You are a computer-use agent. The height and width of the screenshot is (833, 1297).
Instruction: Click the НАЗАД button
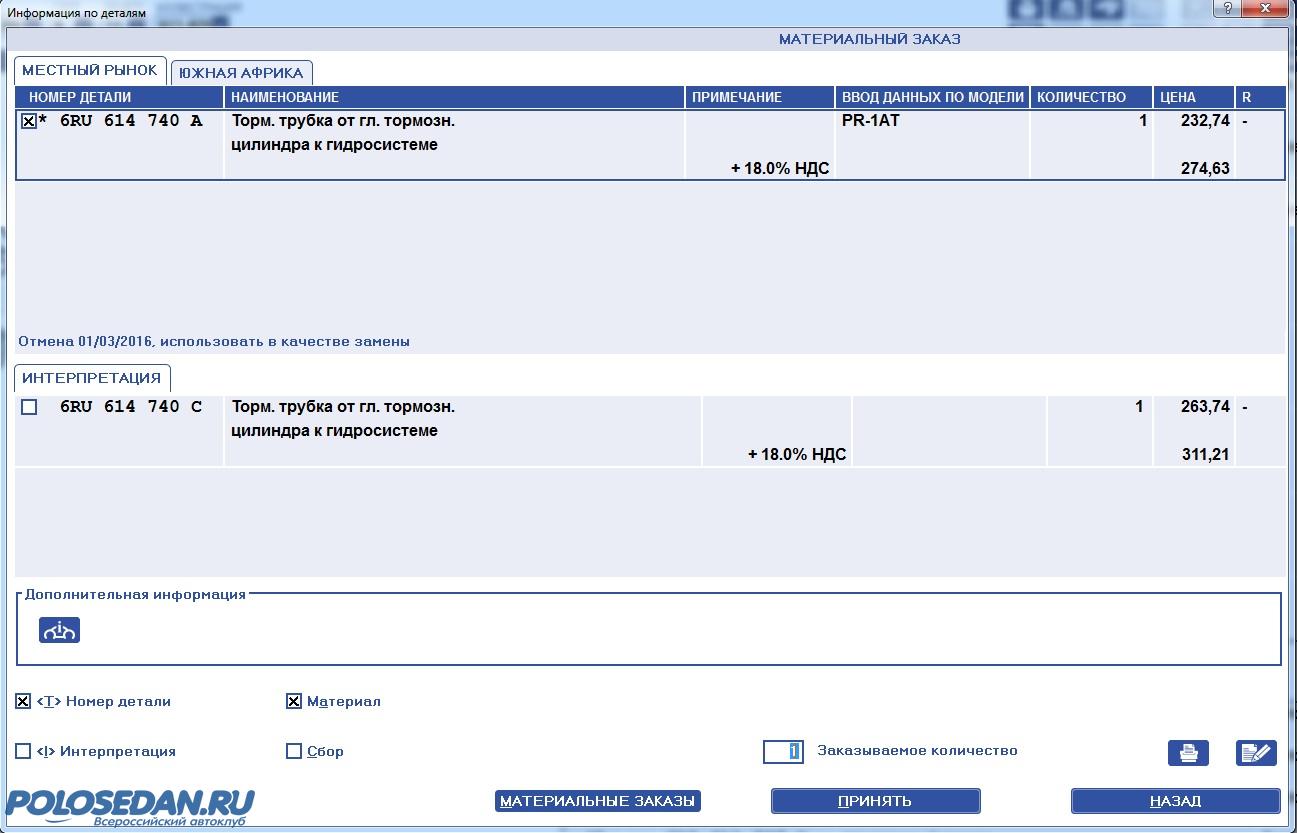[x=1175, y=801]
